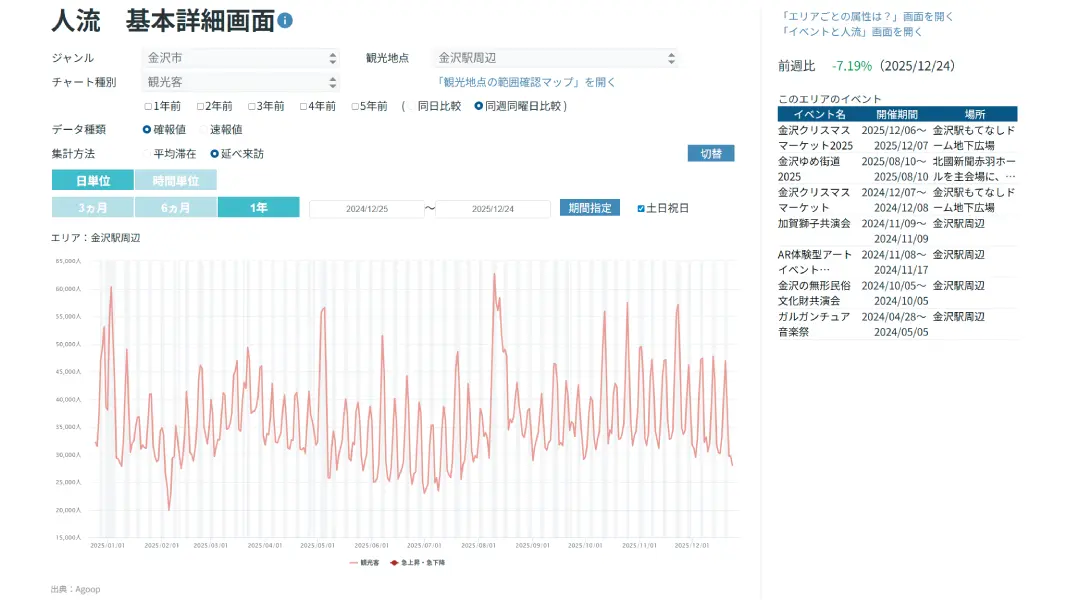Select the 3ヵ月 period tab
Image resolution: width=1068 pixels, height=600 pixels.
(x=93, y=208)
